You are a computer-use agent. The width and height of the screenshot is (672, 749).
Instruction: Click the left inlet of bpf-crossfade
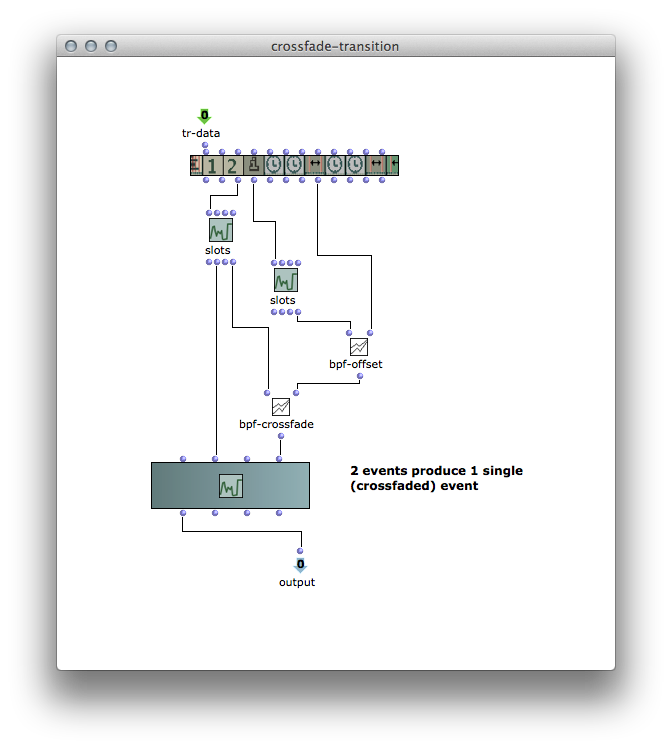tap(267, 393)
